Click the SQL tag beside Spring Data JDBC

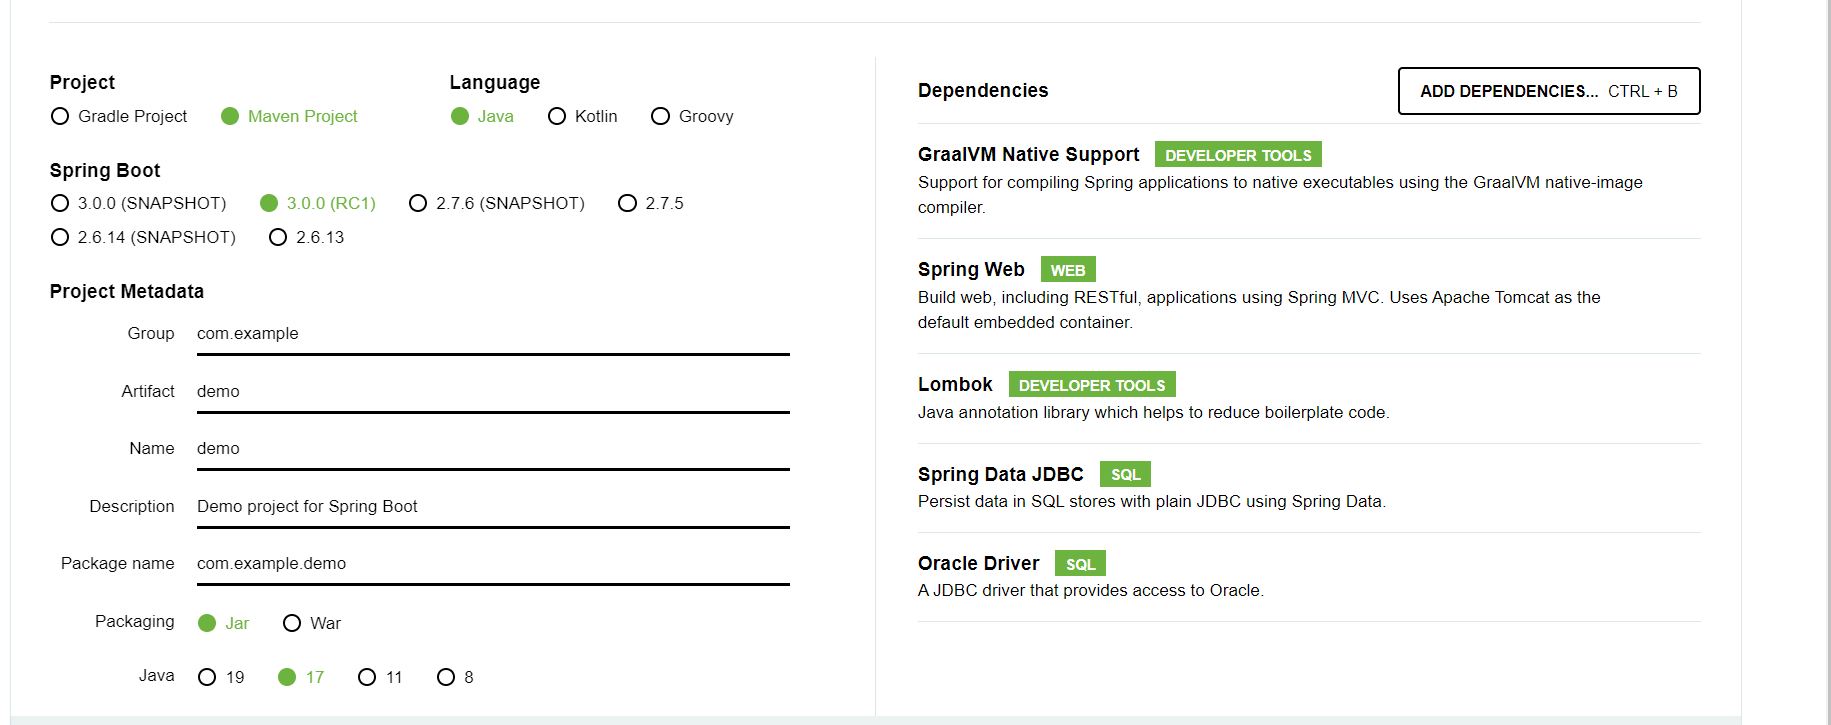click(1125, 474)
